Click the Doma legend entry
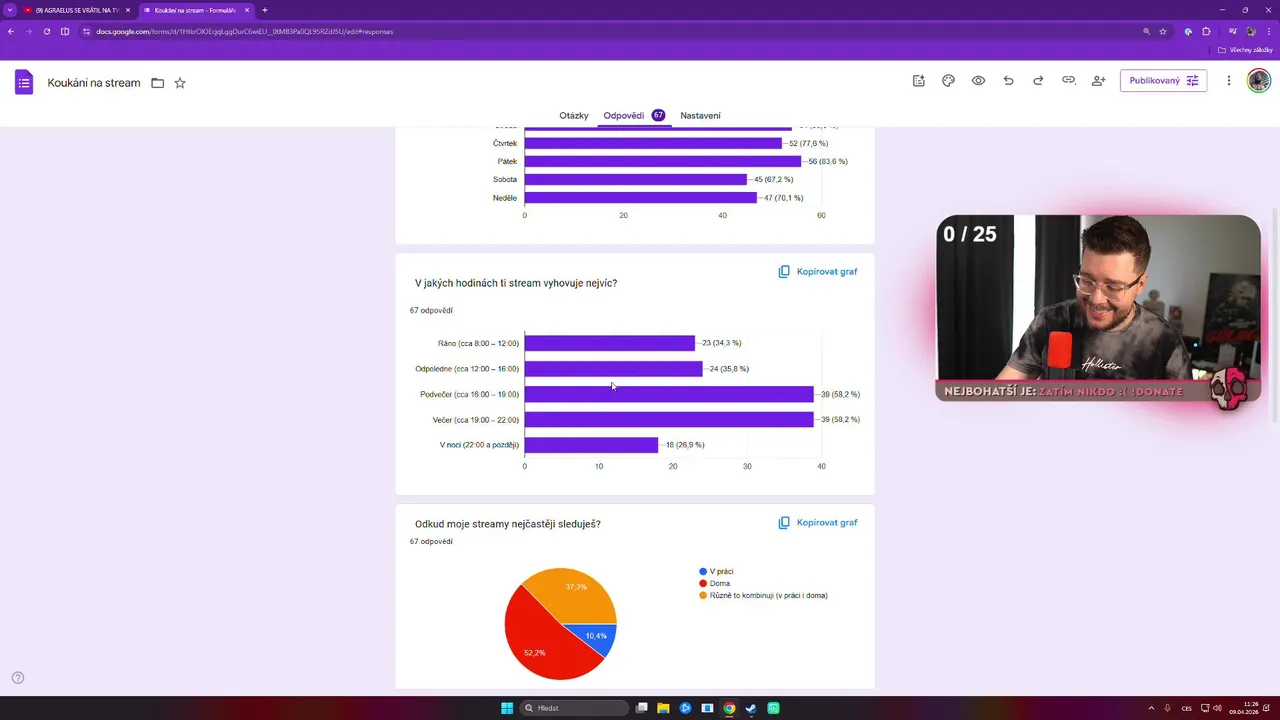Image resolution: width=1280 pixels, height=720 pixels. [714, 583]
